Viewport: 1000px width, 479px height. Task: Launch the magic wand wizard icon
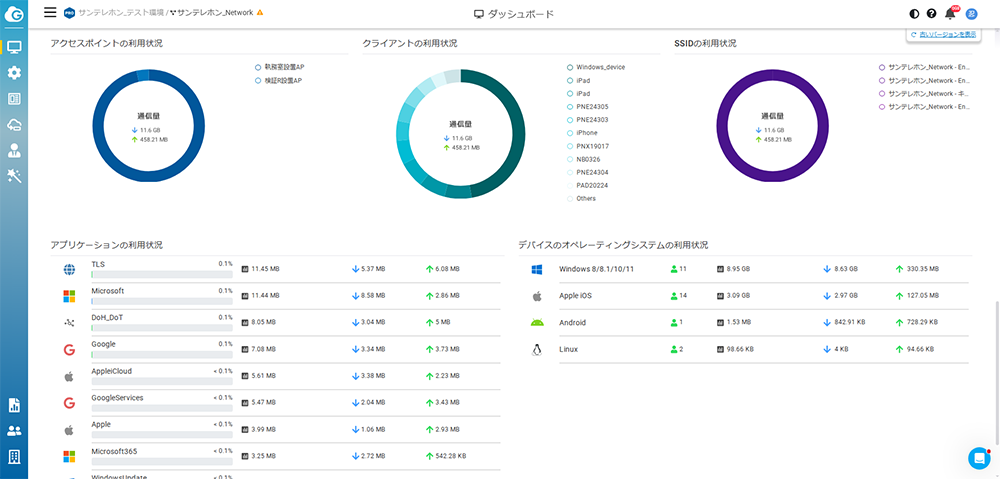tap(14, 177)
